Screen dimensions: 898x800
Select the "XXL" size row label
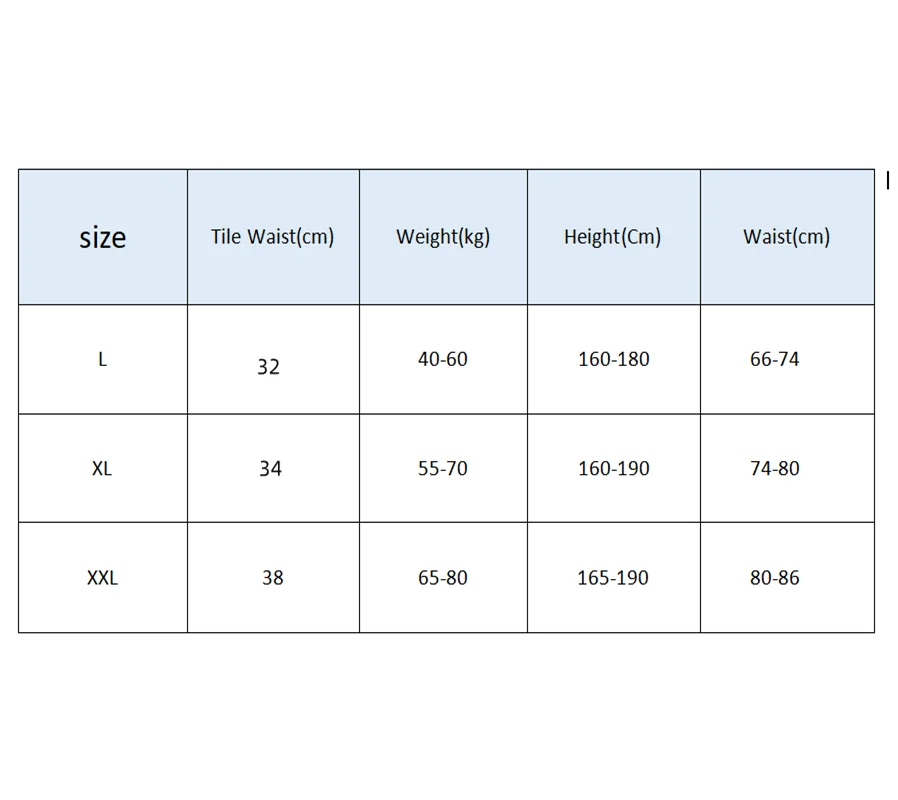pyautogui.click(x=102, y=578)
